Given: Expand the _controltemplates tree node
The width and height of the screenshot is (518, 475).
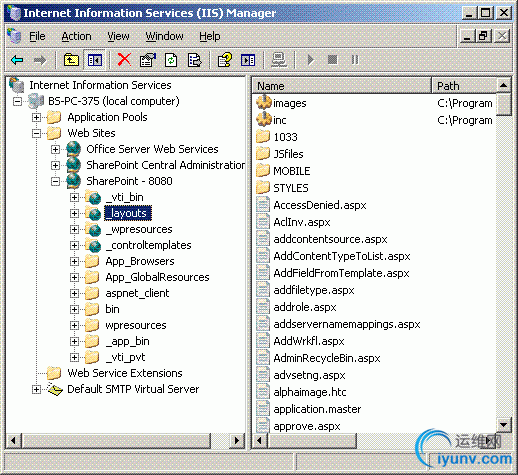Looking at the screenshot, I should 74,245.
